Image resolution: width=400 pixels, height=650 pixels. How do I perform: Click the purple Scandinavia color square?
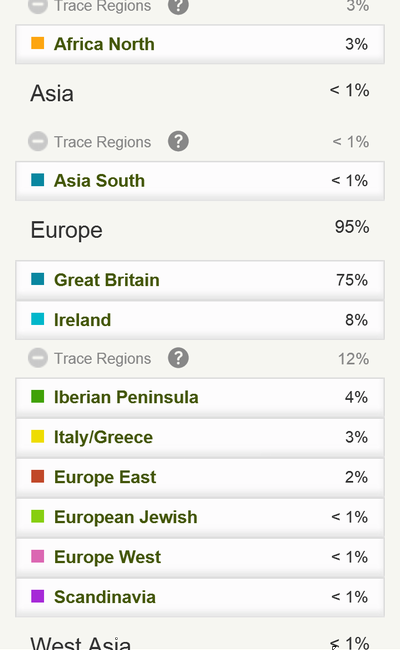[38, 596]
